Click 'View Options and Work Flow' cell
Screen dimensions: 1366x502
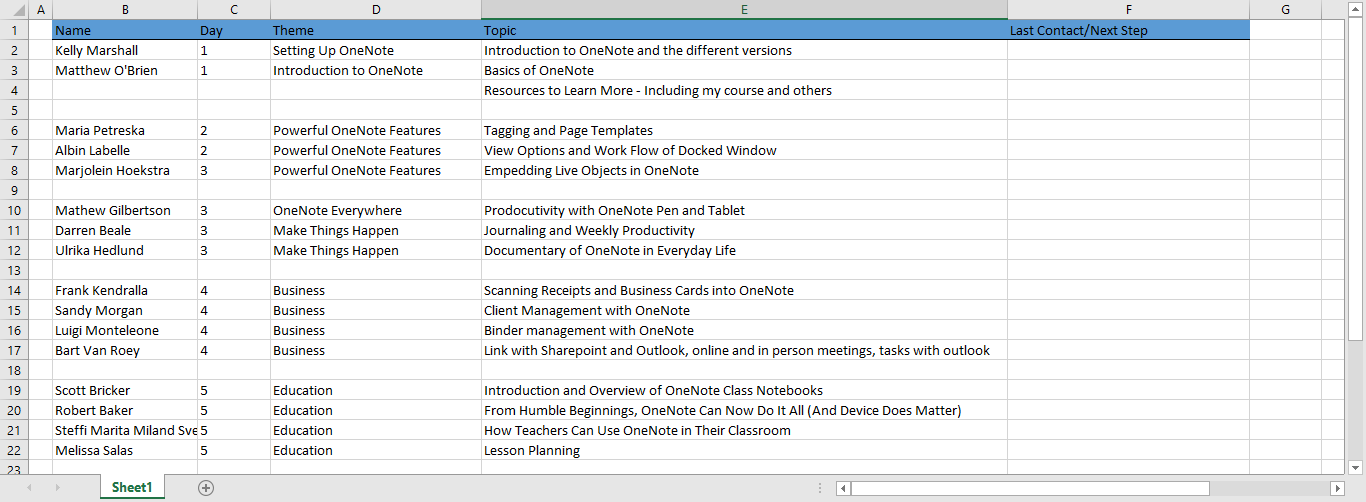(x=744, y=150)
